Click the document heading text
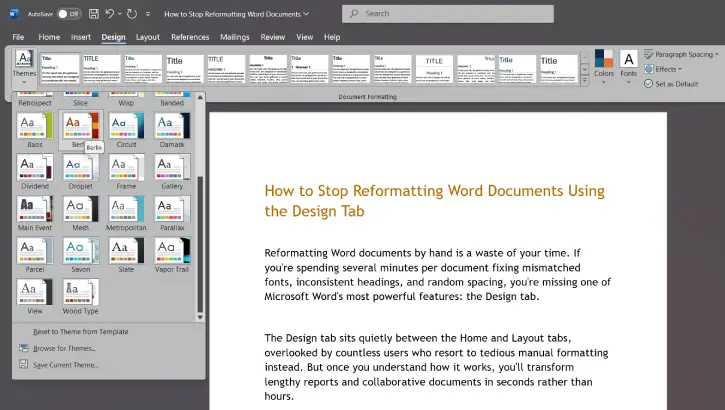Image resolution: width=725 pixels, height=410 pixels. (435, 201)
